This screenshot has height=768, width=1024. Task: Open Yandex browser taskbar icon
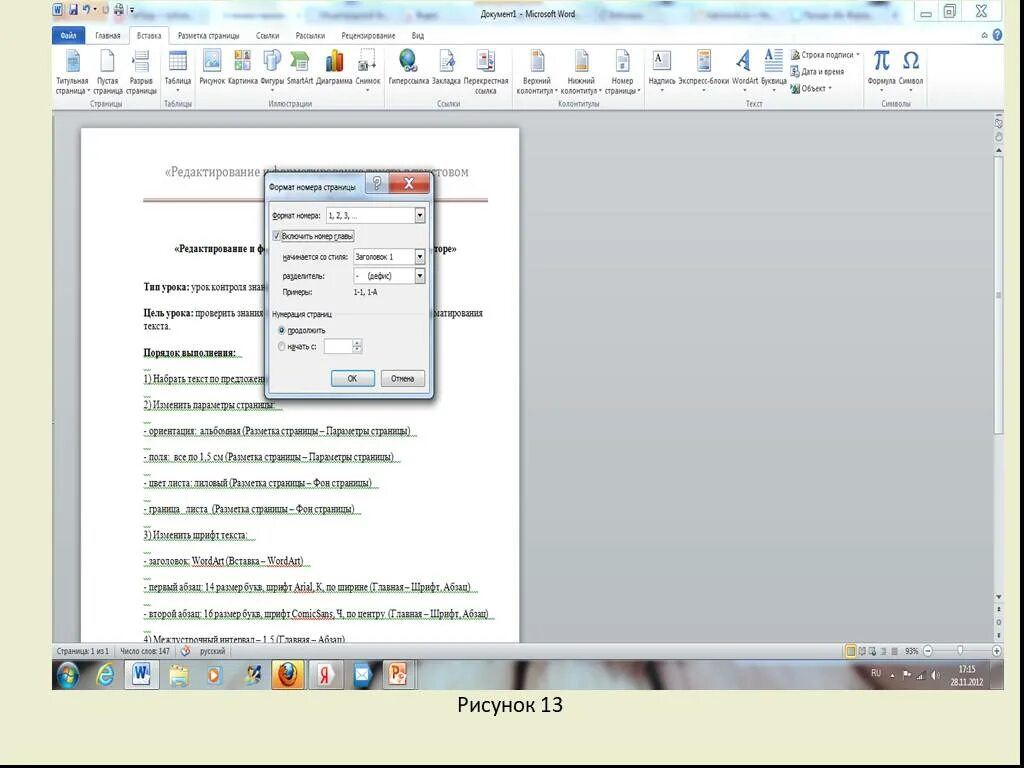[x=325, y=675]
